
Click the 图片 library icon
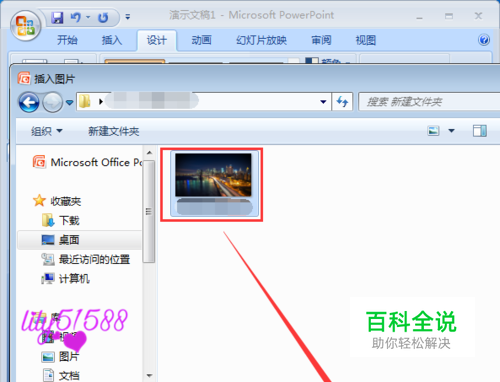[x=48, y=357]
